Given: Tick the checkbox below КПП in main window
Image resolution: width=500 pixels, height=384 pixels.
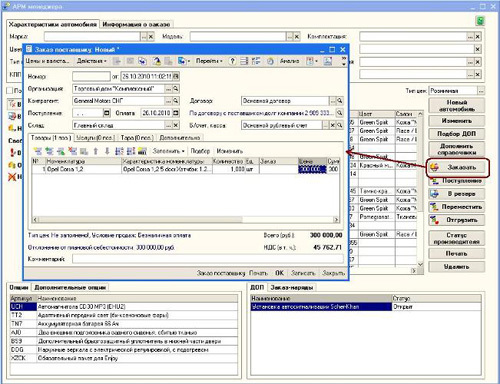Looking at the screenshot, I should point(10,90).
